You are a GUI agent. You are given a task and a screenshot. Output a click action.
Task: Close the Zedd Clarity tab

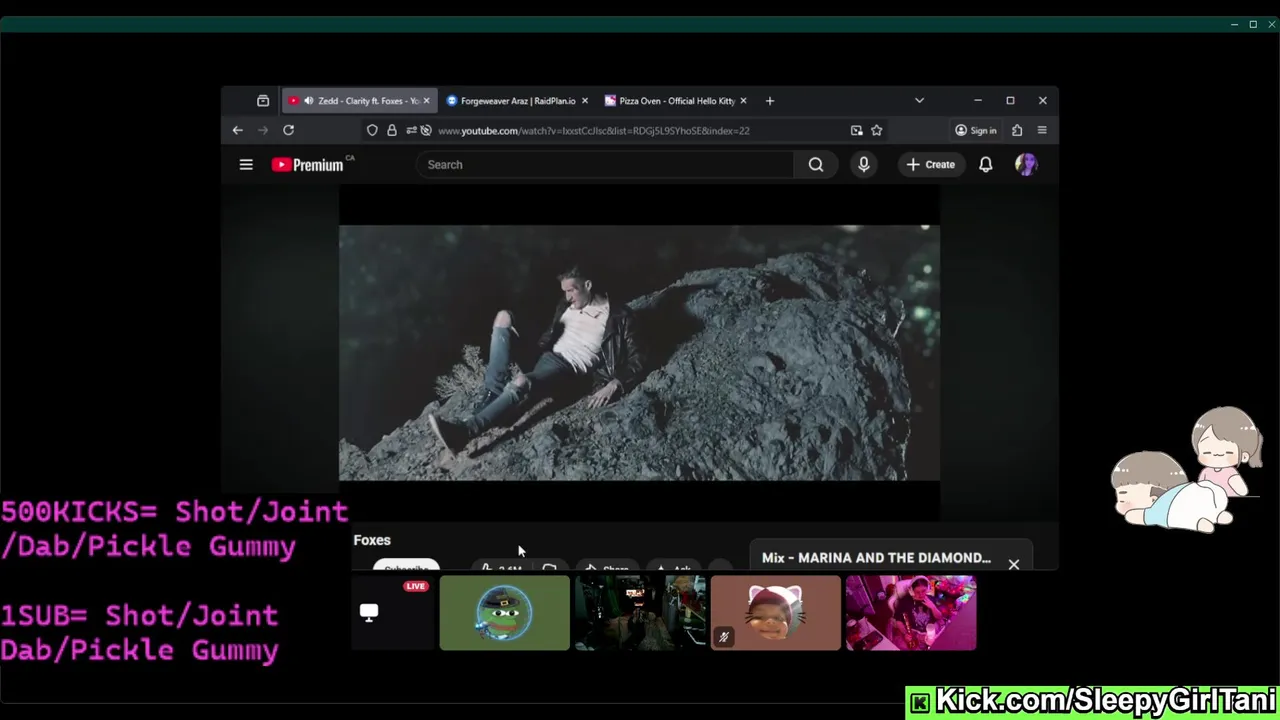click(426, 101)
